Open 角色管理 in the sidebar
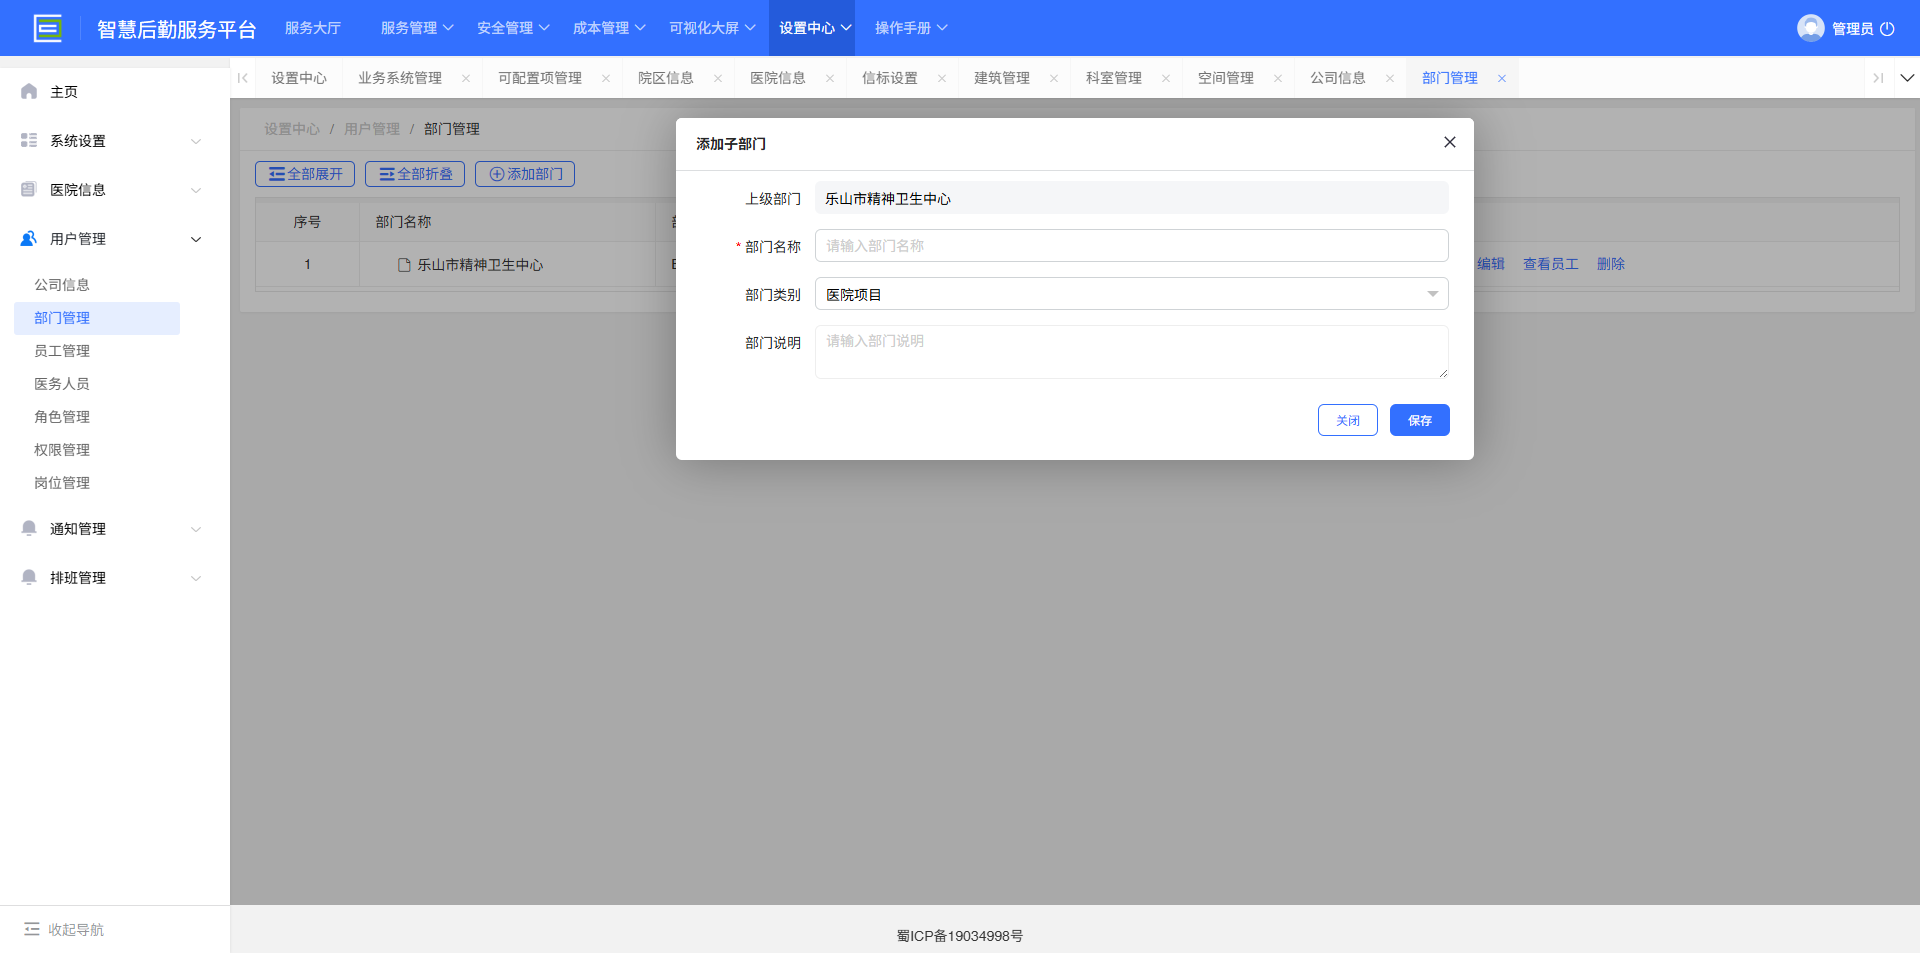 click(62, 417)
